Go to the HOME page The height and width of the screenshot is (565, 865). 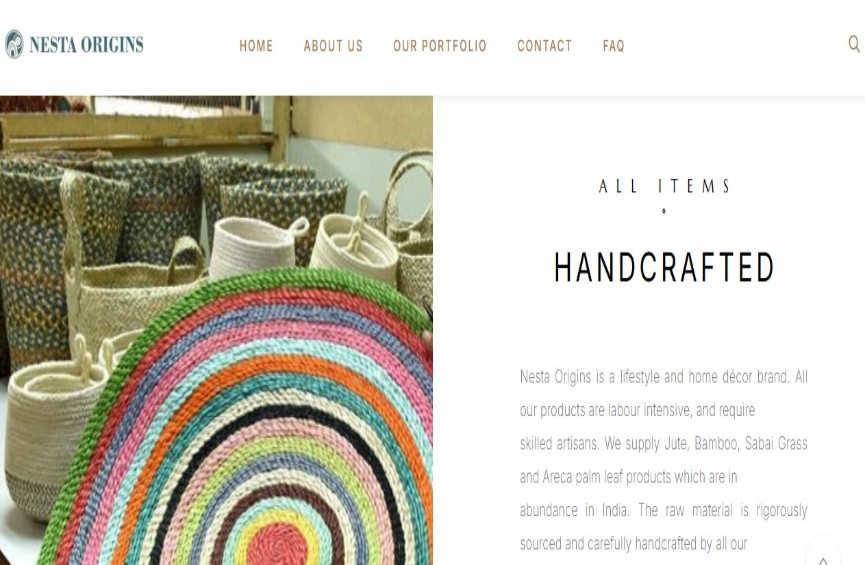tap(256, 46)
